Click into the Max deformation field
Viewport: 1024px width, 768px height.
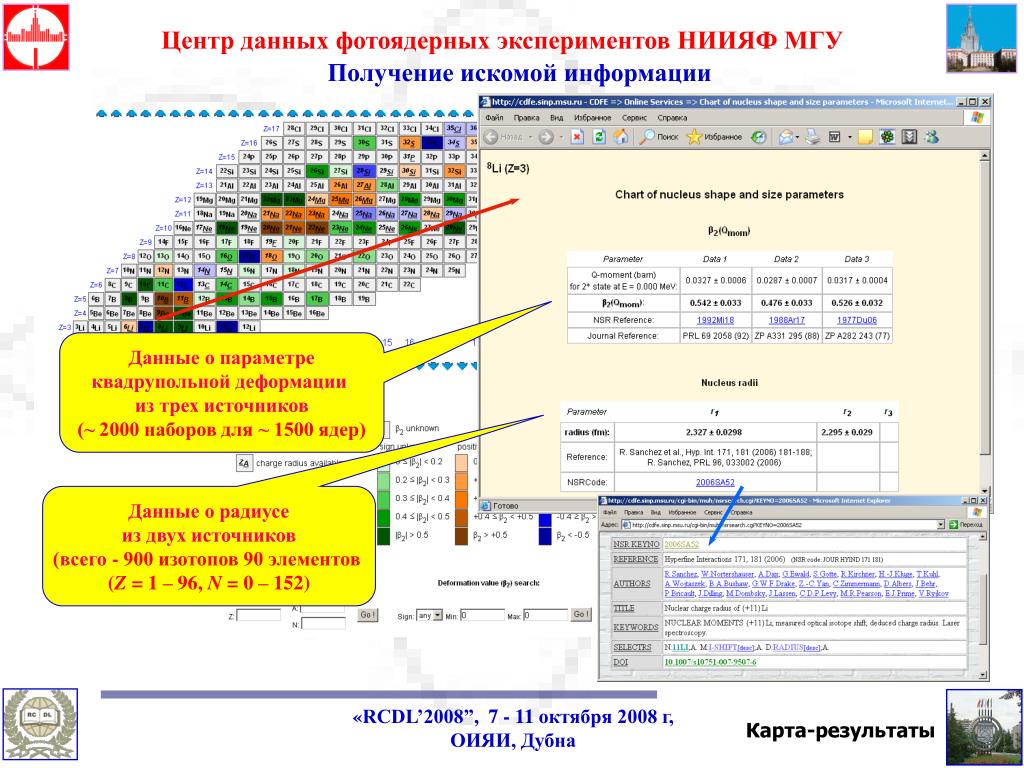pos(546,615)
